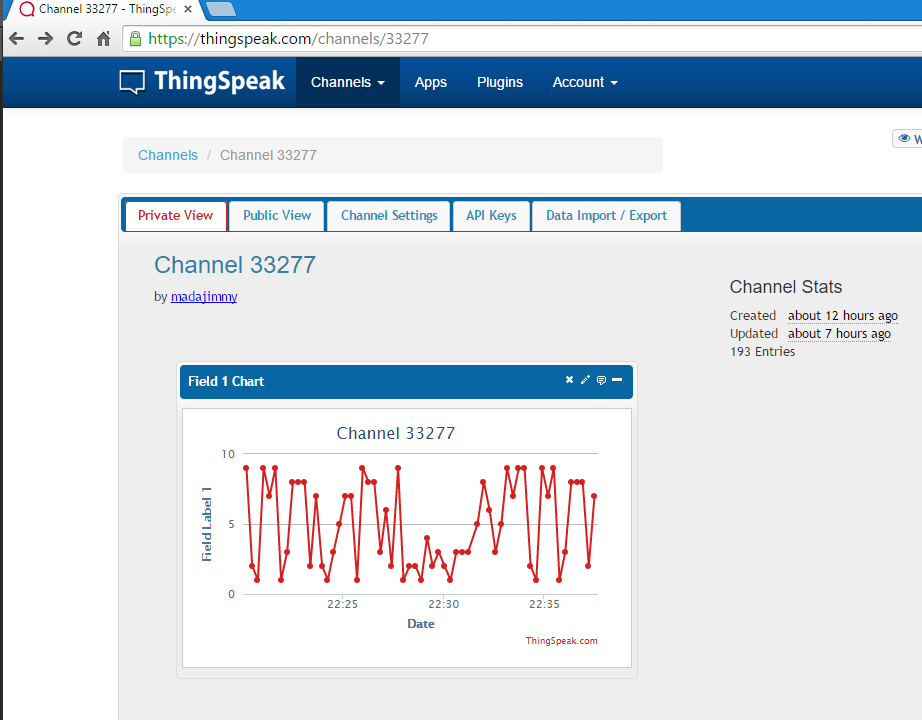The height and width of the screenshot is (720, 922).
Task: Click the ThingSpeak logo
Action: 202,82
